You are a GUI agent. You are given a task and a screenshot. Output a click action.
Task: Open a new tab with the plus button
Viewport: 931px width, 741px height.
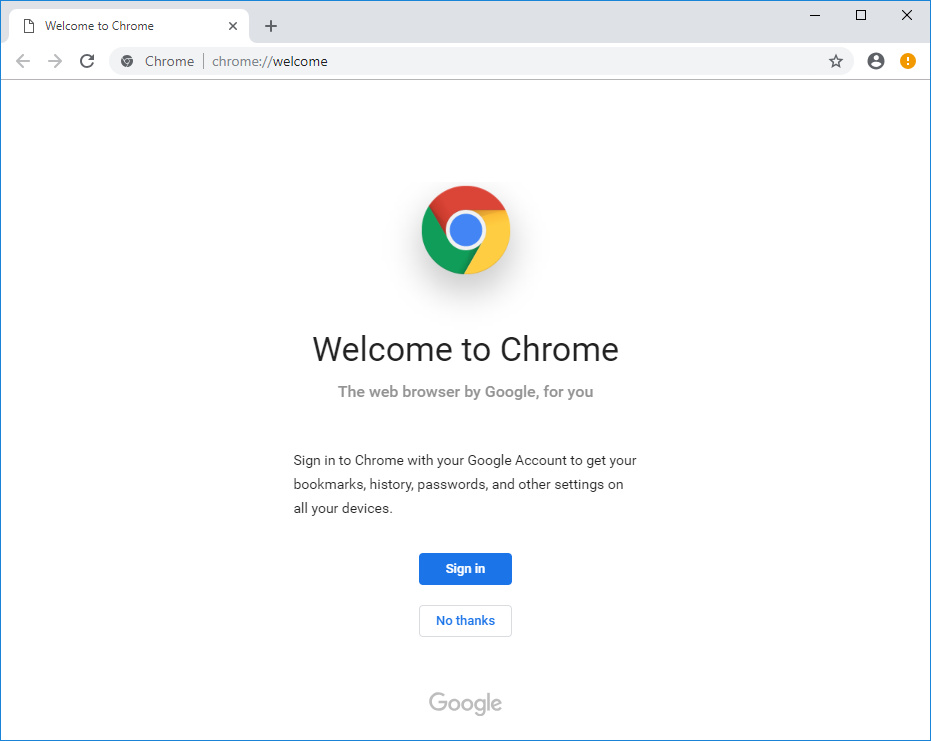point(271,26)
